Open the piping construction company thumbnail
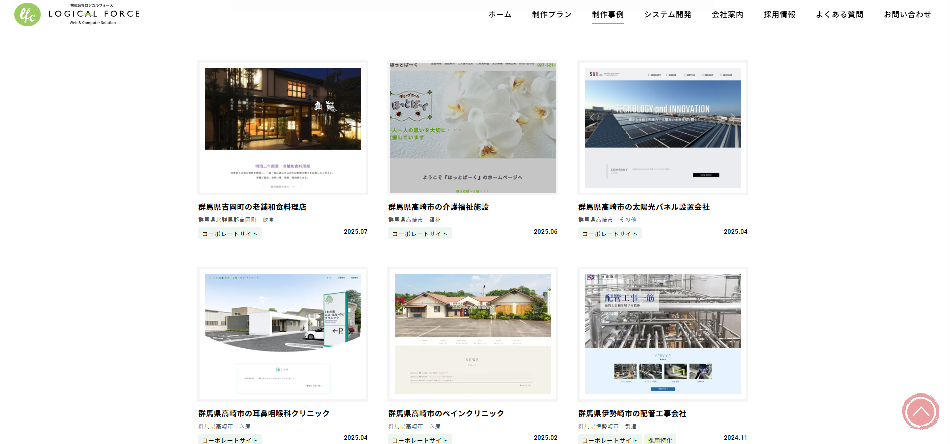 tap(662, 334)
